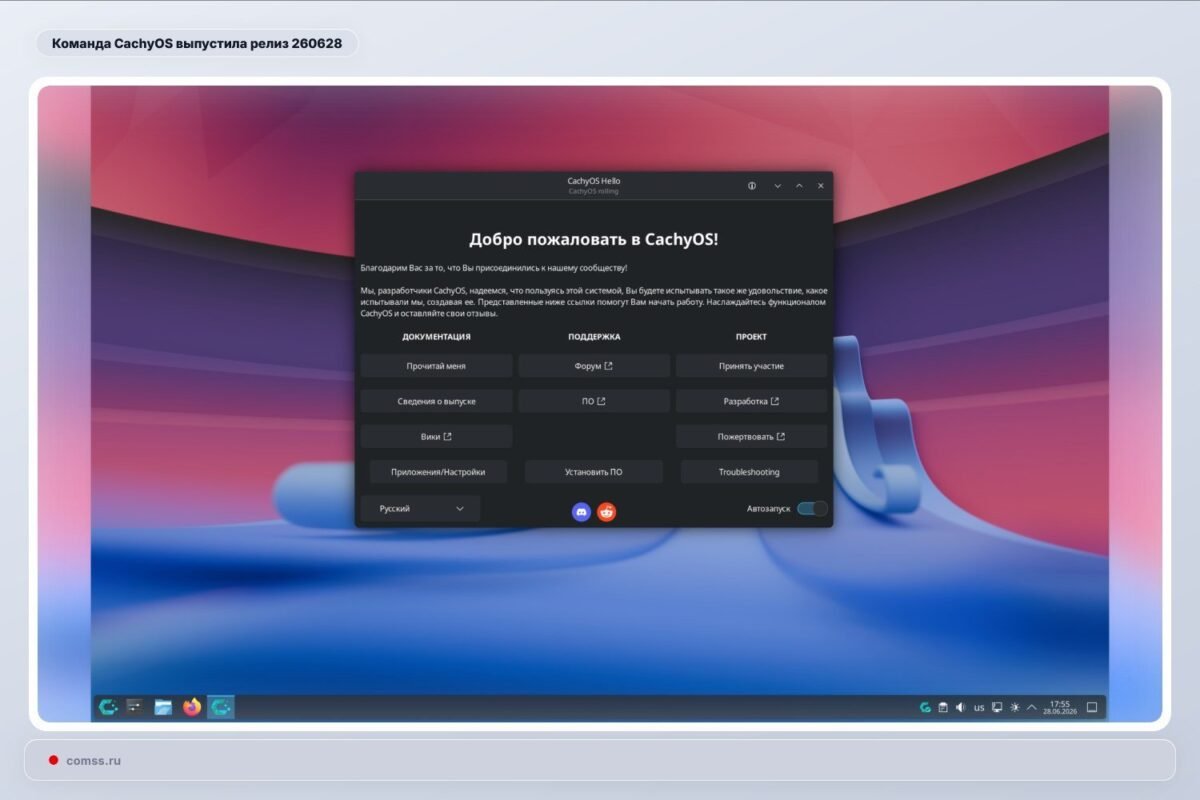Screen dimensions: 1200x800
Task: Click the ПОДДЕРЖКА column heading
Action: (594, 337)
